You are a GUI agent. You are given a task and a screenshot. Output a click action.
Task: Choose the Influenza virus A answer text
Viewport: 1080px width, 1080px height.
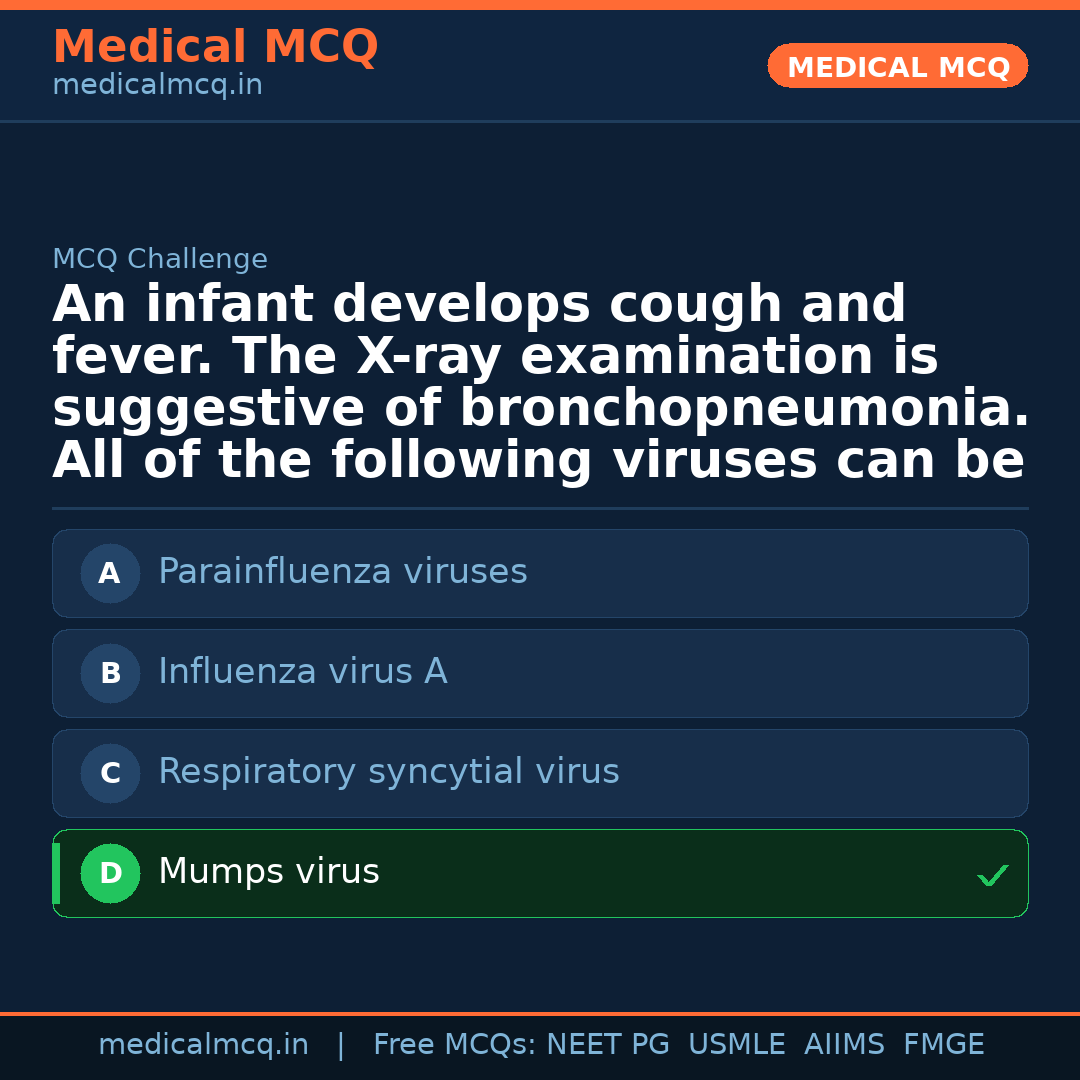302,672
